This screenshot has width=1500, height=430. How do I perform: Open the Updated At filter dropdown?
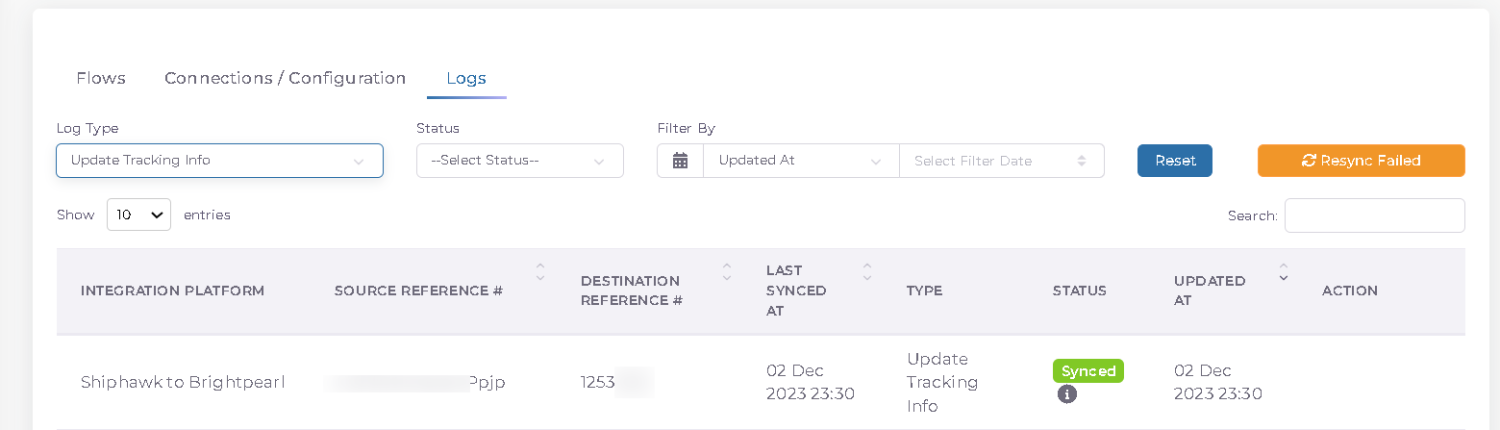point(800,161)
